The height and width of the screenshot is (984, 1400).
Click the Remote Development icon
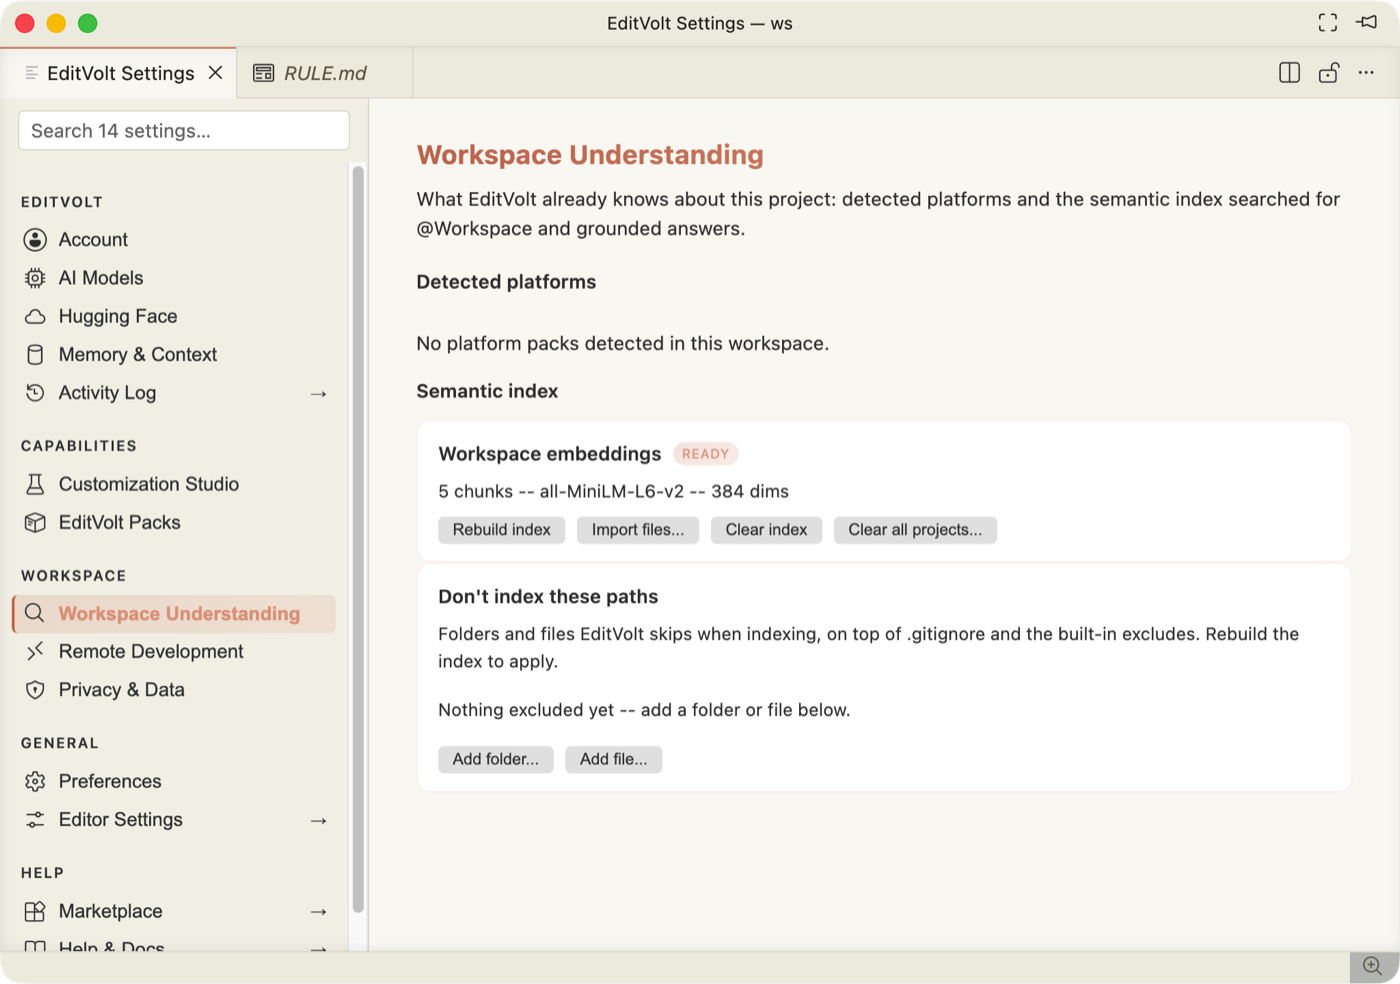[x=35, y=651]
